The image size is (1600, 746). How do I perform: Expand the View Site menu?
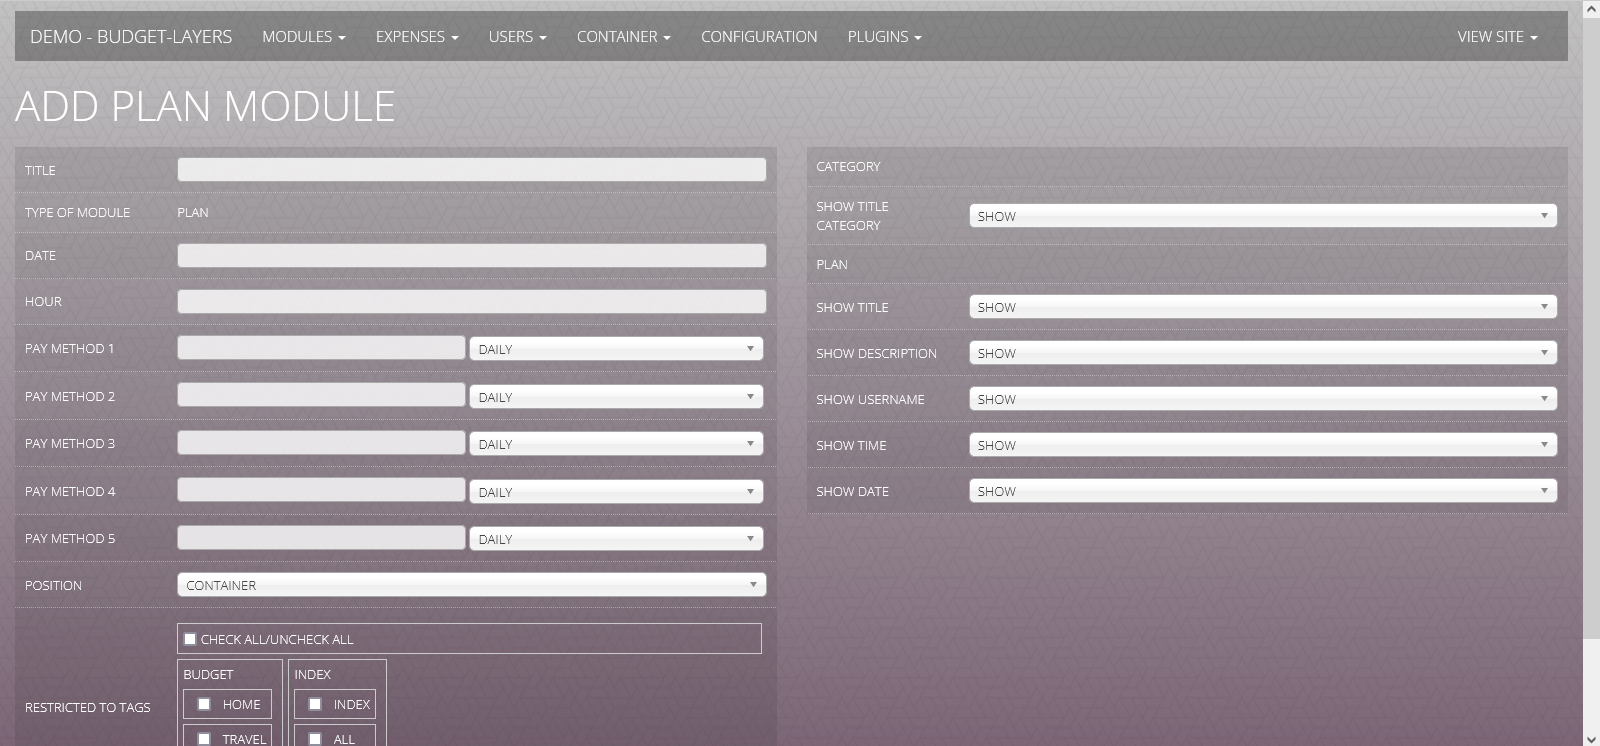point(1496,37)
